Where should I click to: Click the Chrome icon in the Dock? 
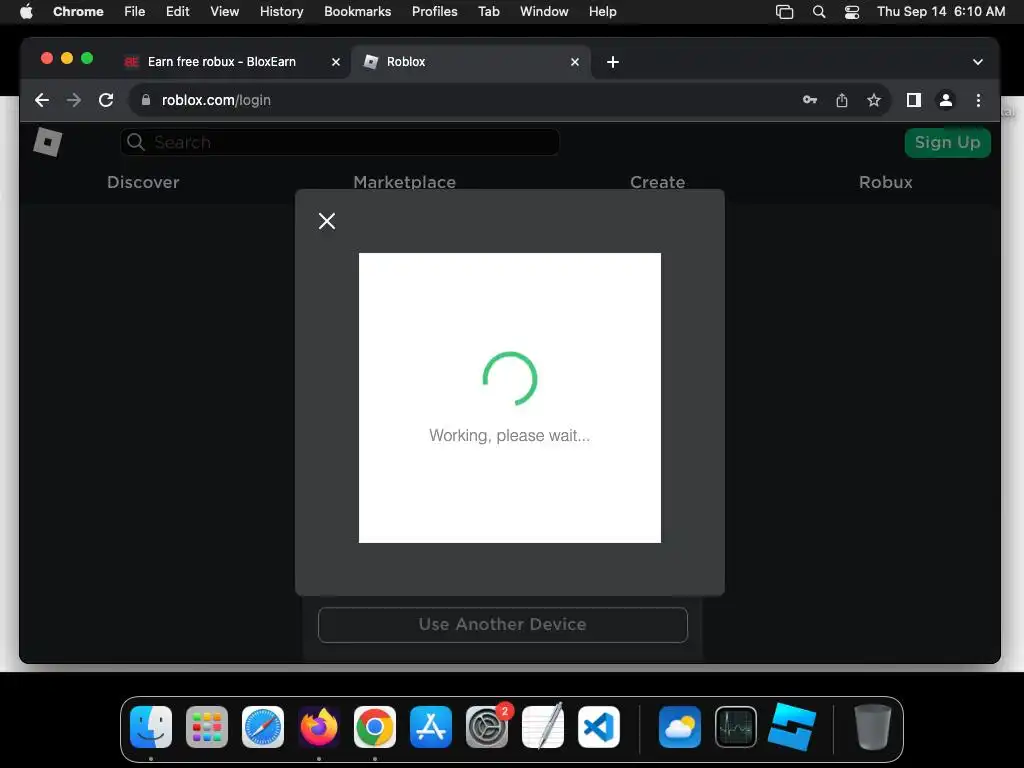click(x=375, y=727)
